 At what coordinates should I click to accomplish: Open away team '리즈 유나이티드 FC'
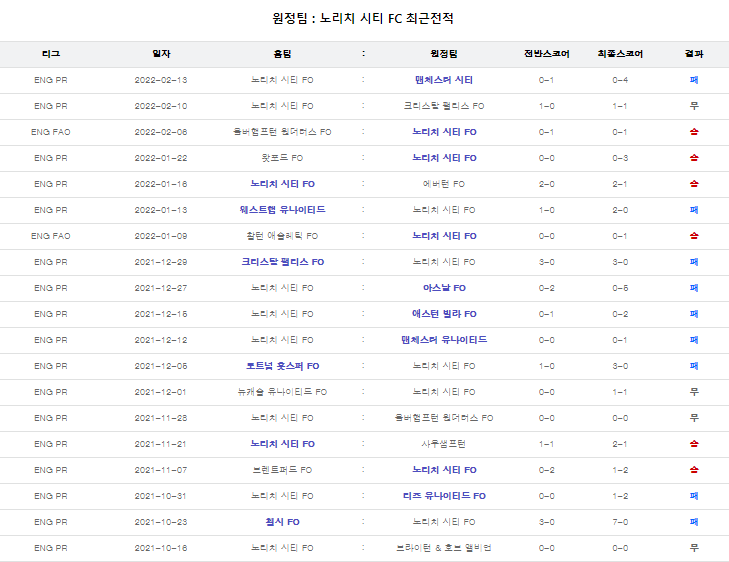pos(444,496)
